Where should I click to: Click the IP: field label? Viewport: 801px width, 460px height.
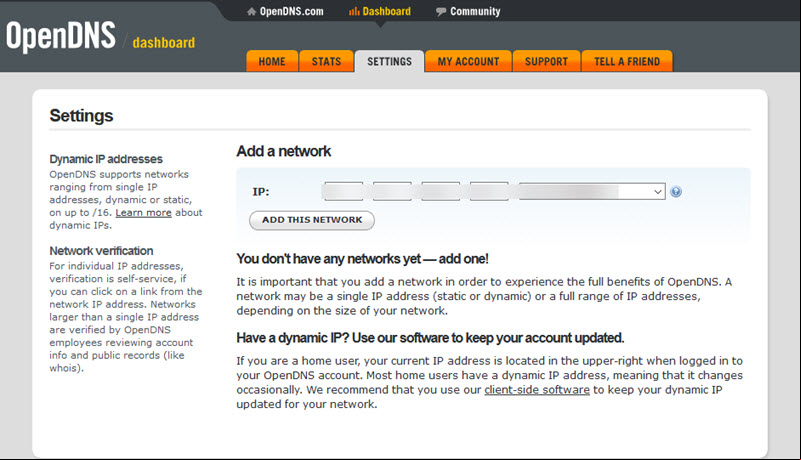click(261, 192)
